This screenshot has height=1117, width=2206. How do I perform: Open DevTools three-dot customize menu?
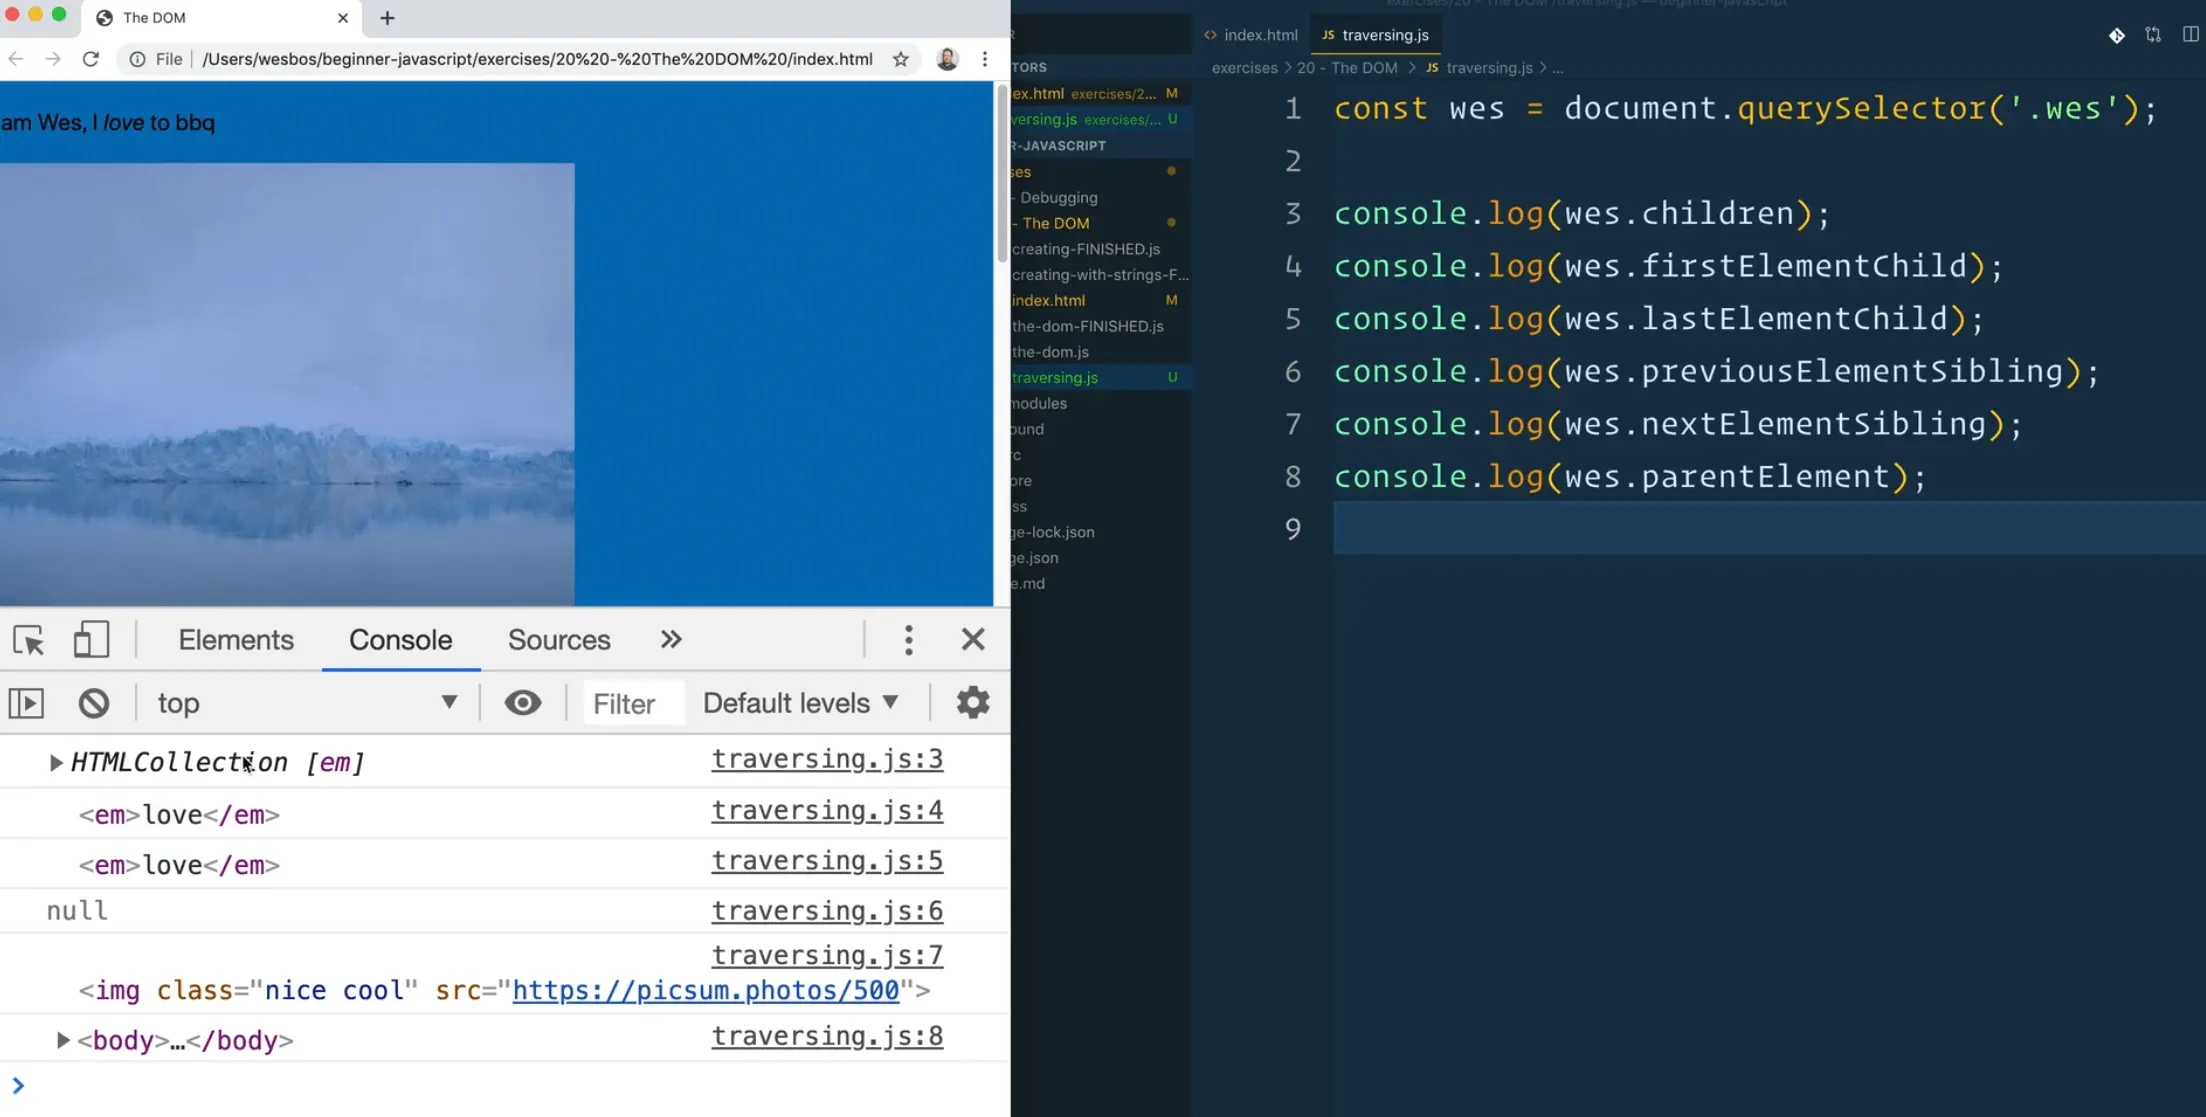908,640
